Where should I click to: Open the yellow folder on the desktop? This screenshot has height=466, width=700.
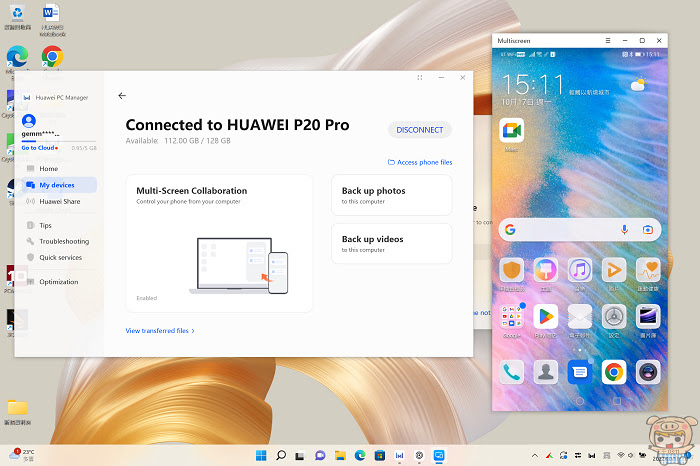click(x=17, y=407)
